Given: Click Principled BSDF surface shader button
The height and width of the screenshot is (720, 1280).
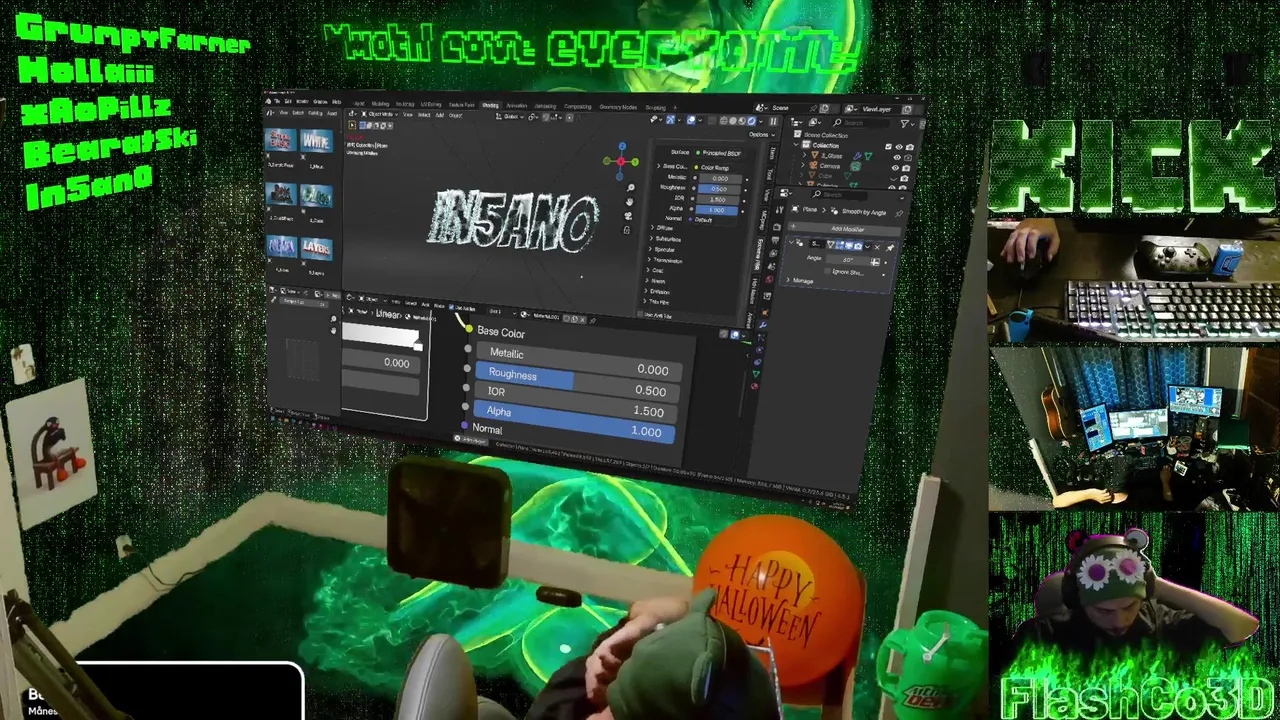Looking at the screenshot, I should [x=719, y=153].
